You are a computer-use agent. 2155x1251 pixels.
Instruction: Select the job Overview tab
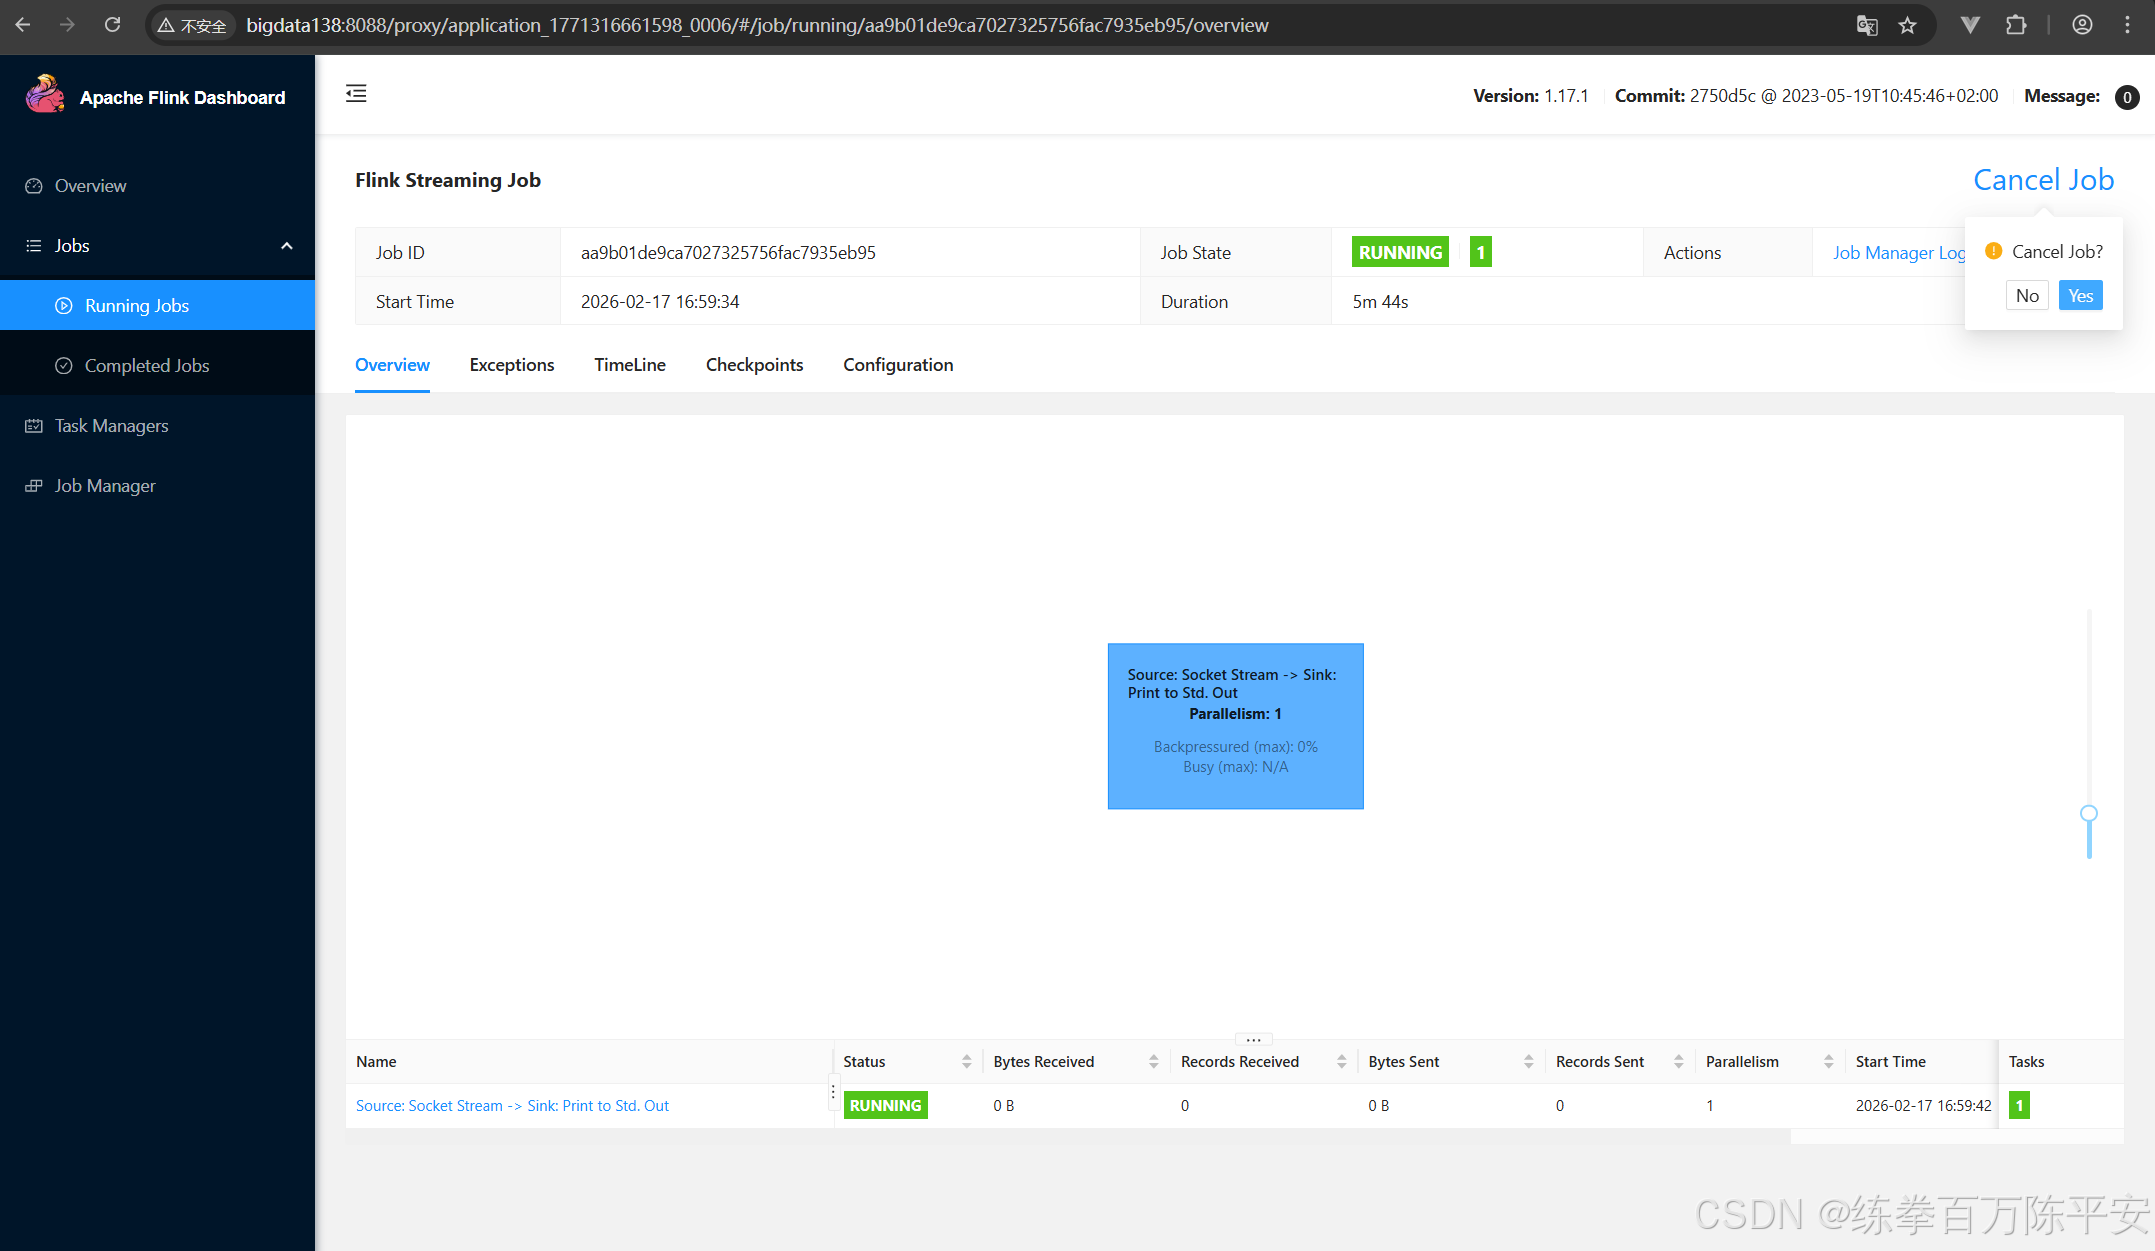click(393, 365)
